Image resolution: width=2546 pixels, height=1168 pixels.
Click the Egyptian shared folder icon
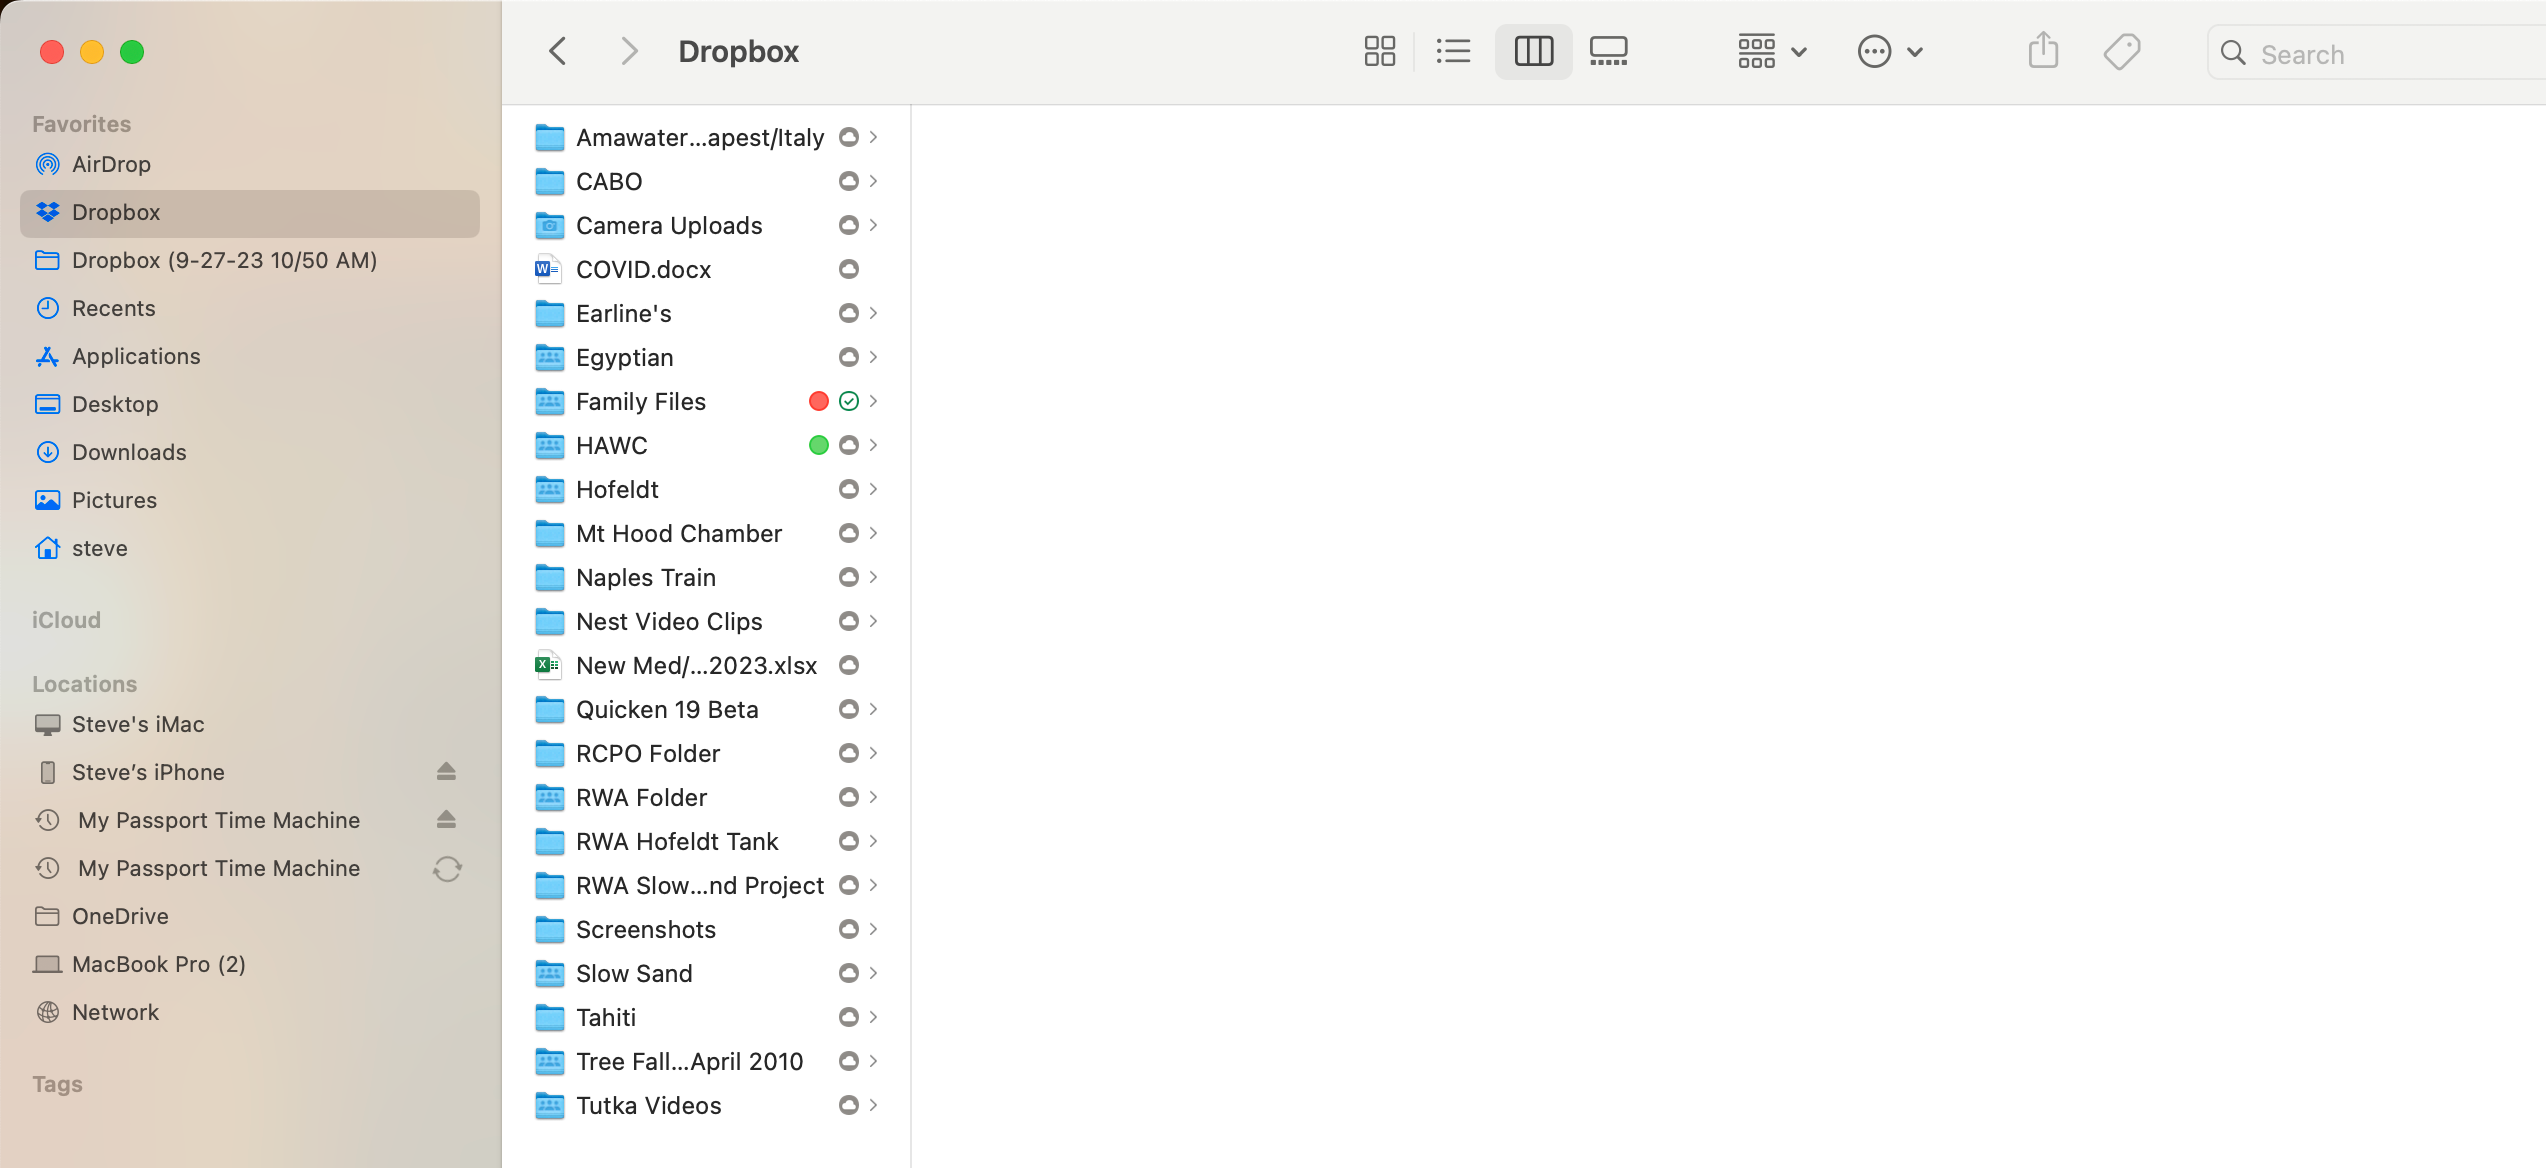[x=549, y=357]
